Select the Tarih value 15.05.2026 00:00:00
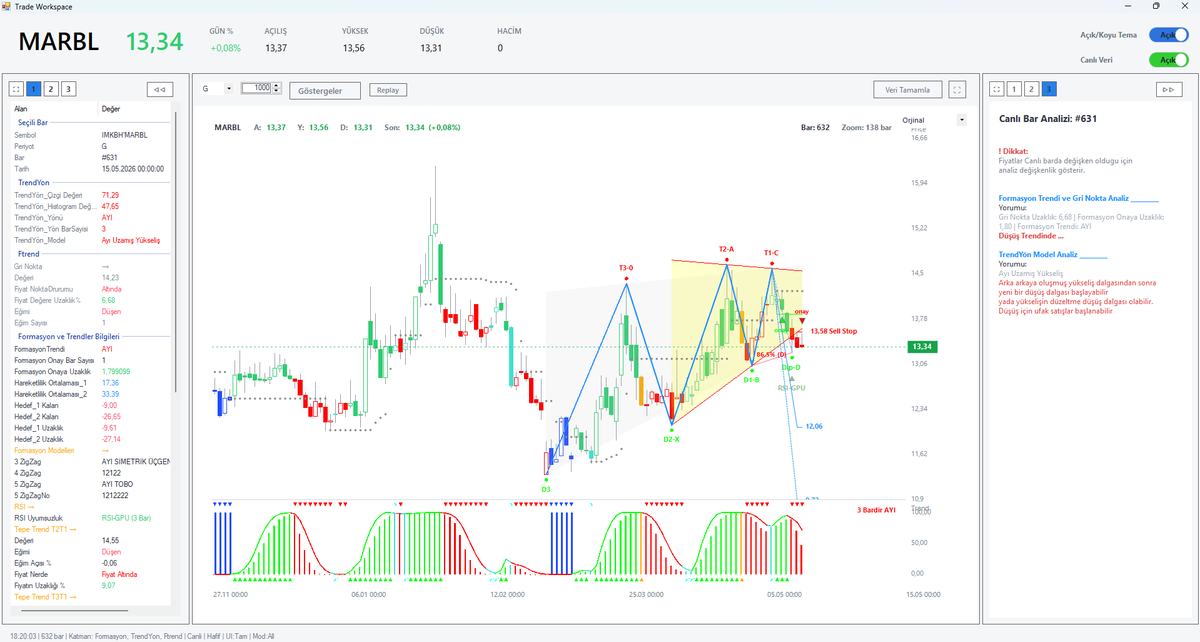 (132, 169)
